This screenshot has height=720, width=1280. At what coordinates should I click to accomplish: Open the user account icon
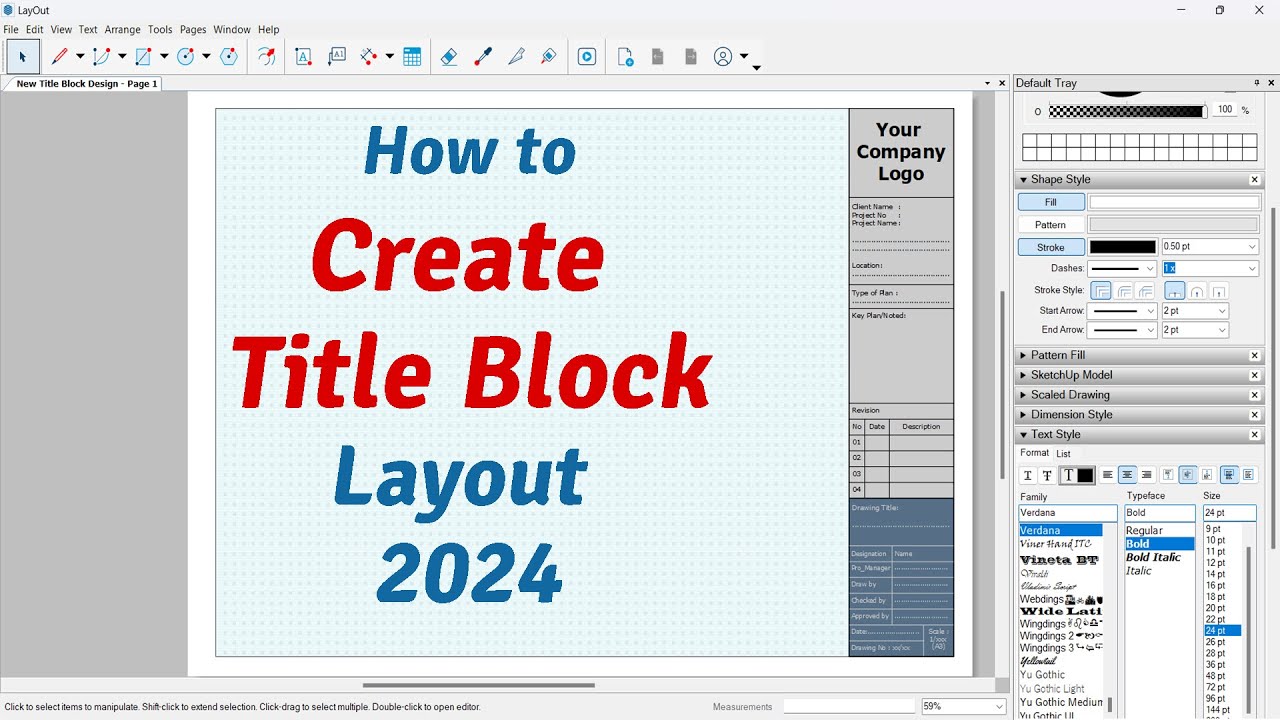(723, 57)
